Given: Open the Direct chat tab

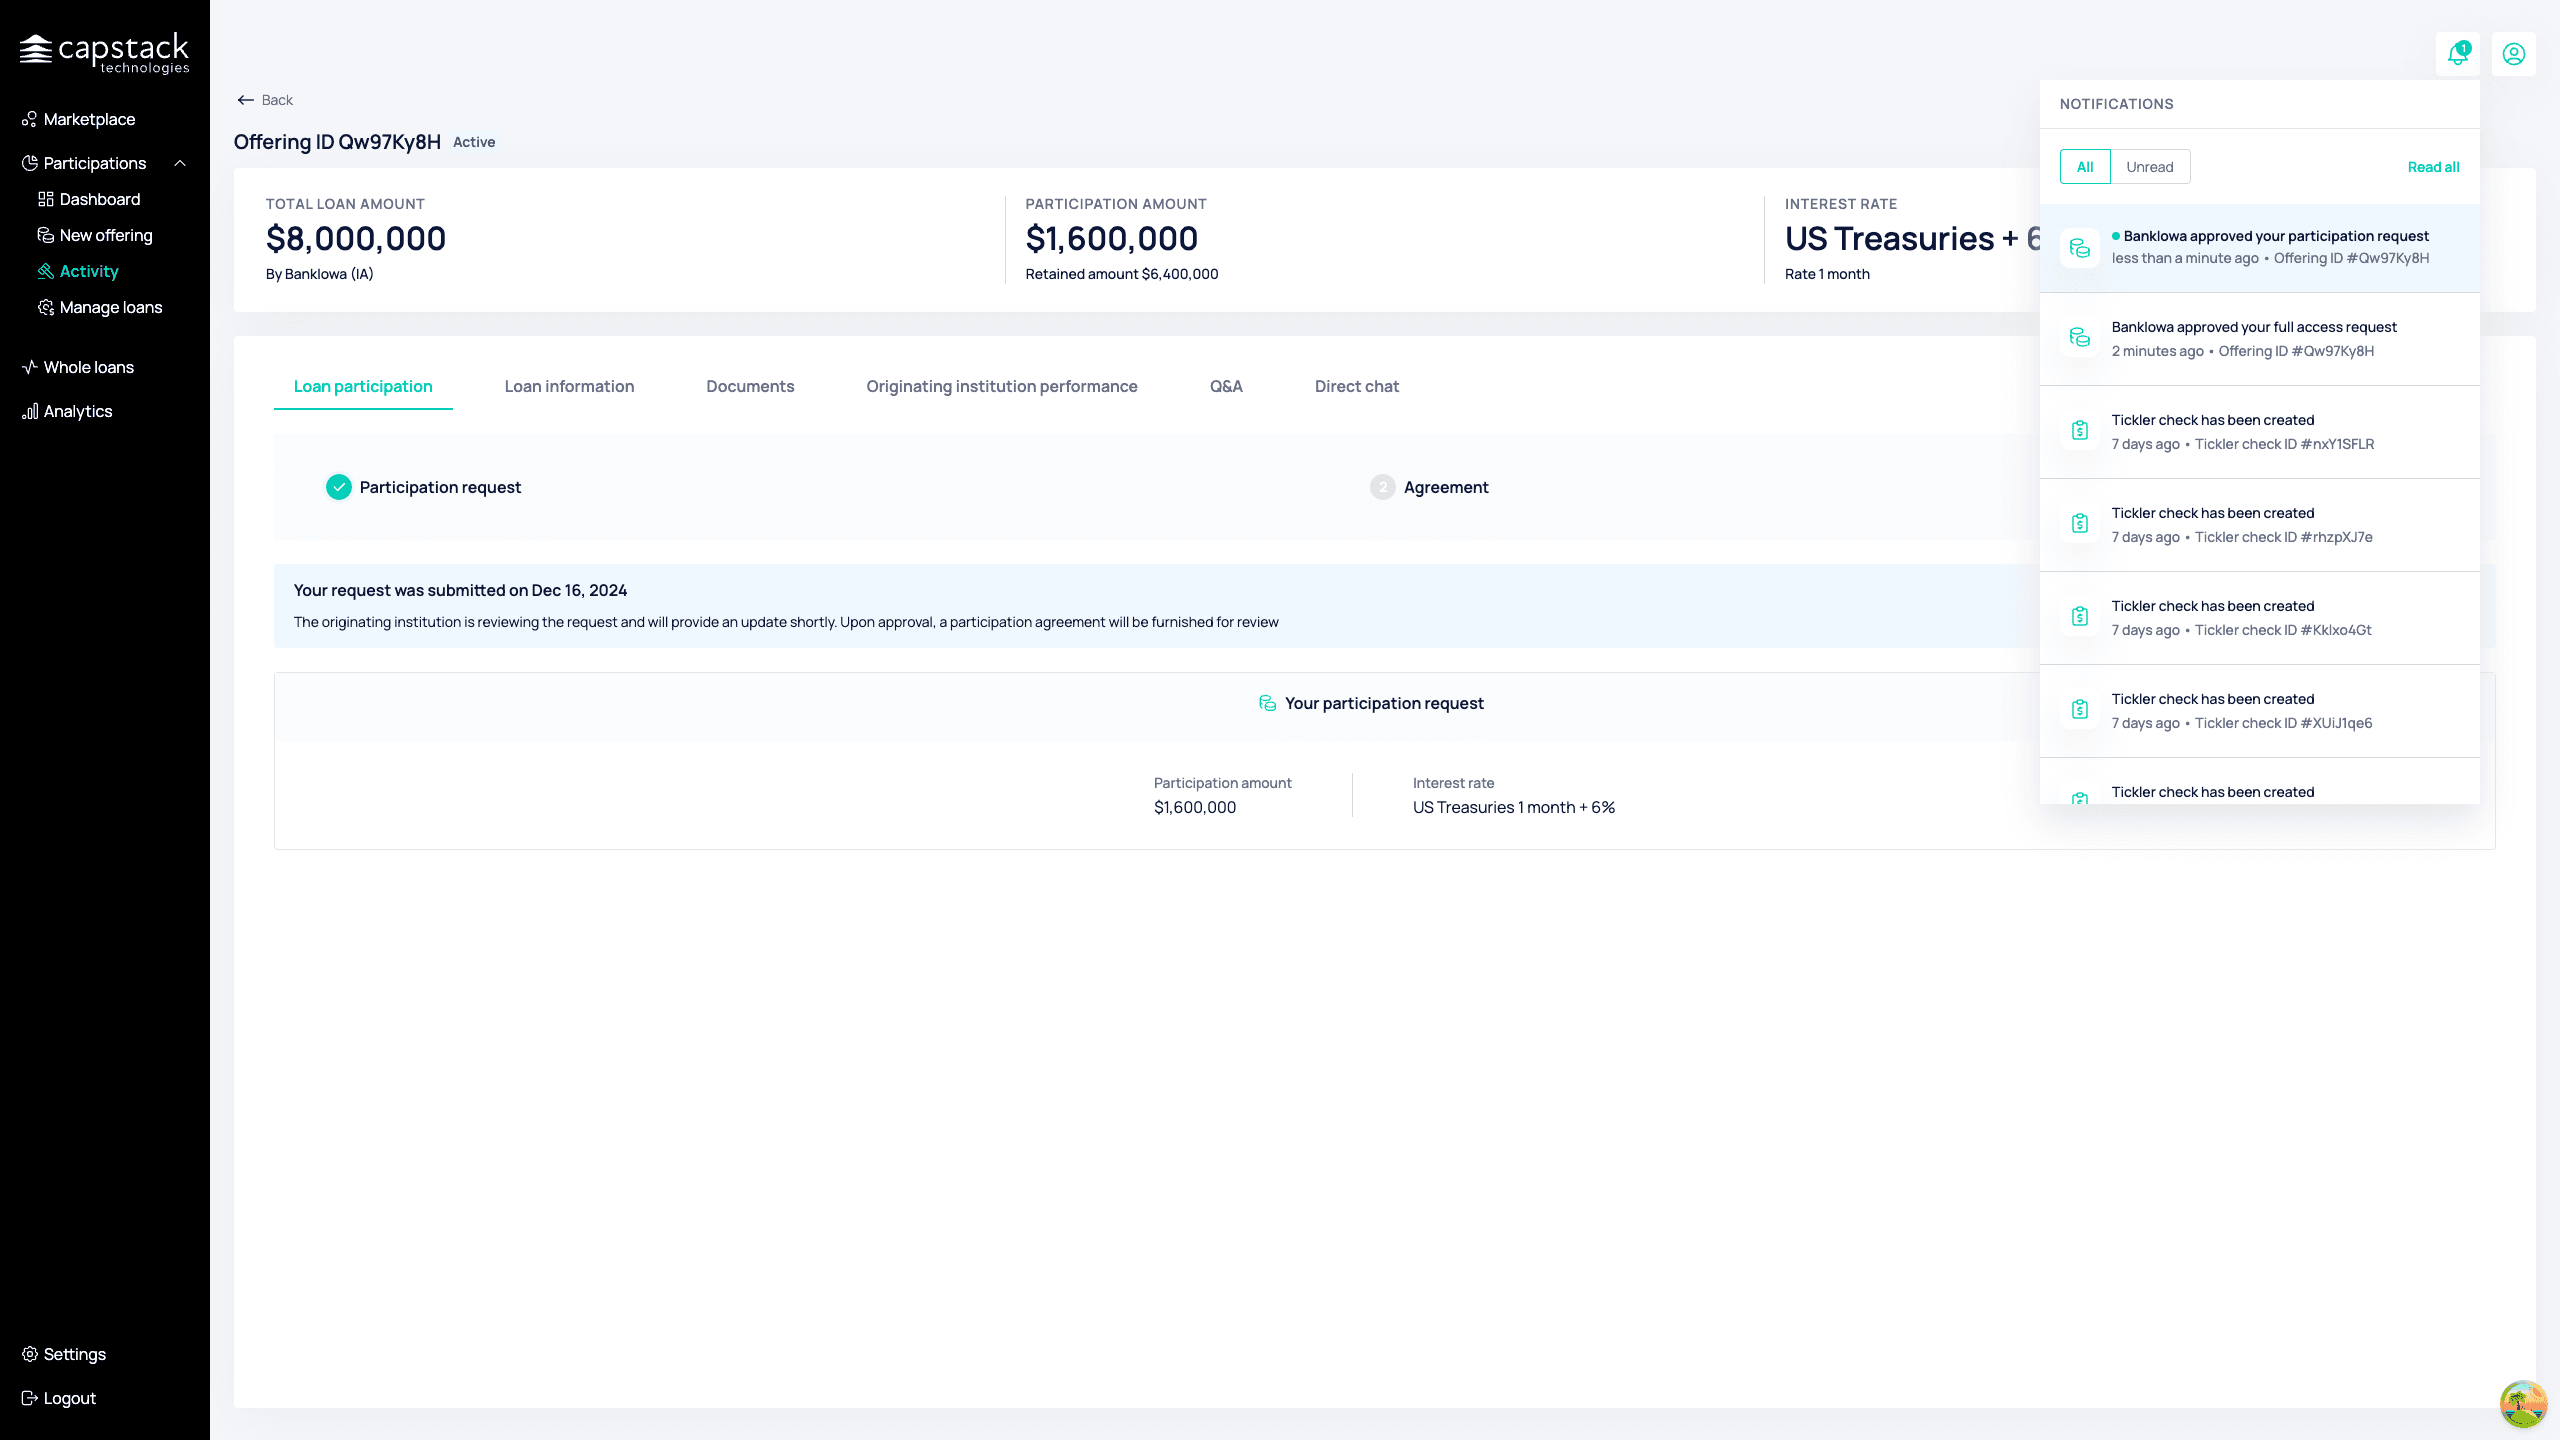Looking at the screenshot, I should pyautogui.click(x=1357, y=386).
